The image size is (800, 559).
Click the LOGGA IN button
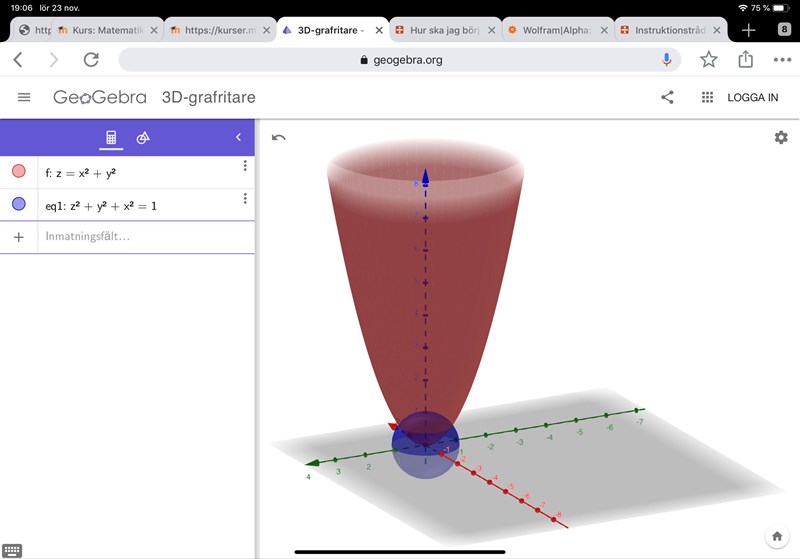pyautogui.click(x=752, y=97)
